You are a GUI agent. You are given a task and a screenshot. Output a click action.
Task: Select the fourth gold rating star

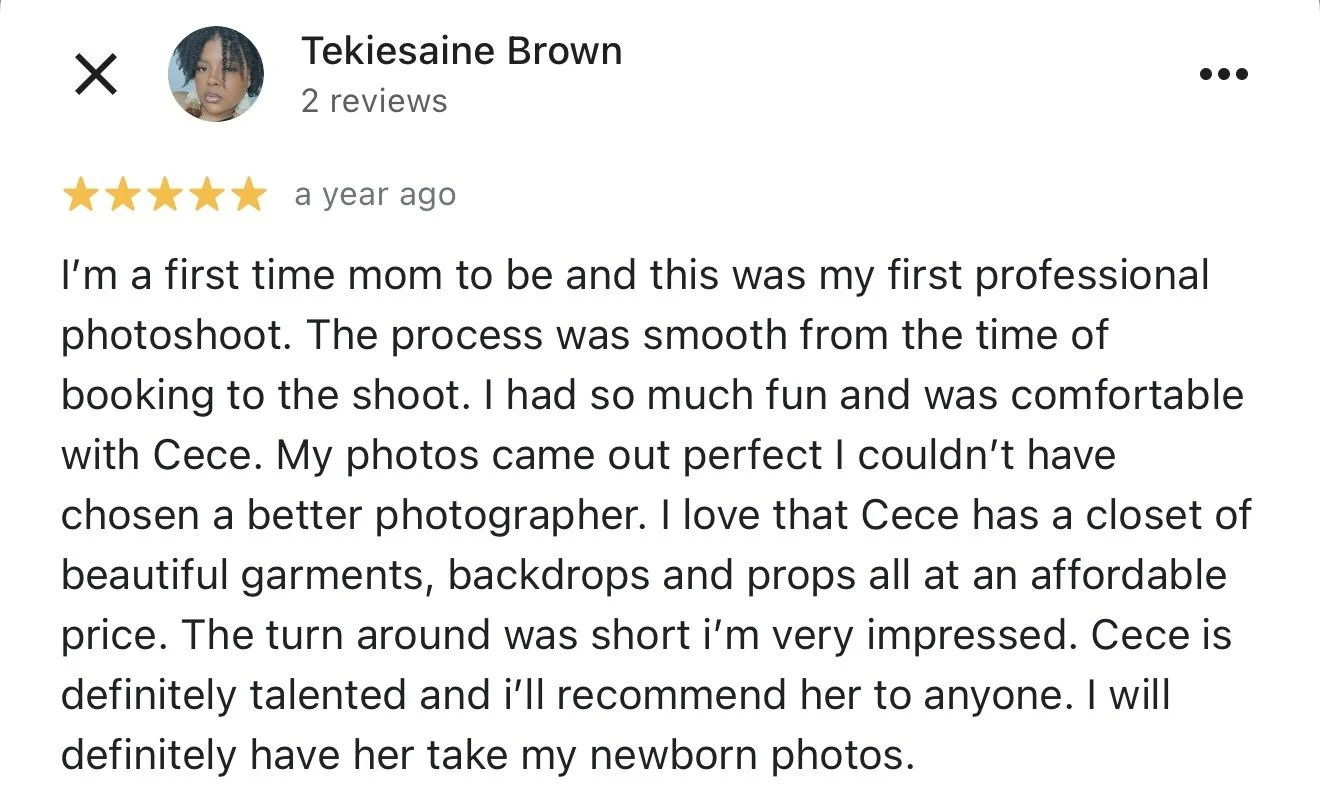point(206,196)
